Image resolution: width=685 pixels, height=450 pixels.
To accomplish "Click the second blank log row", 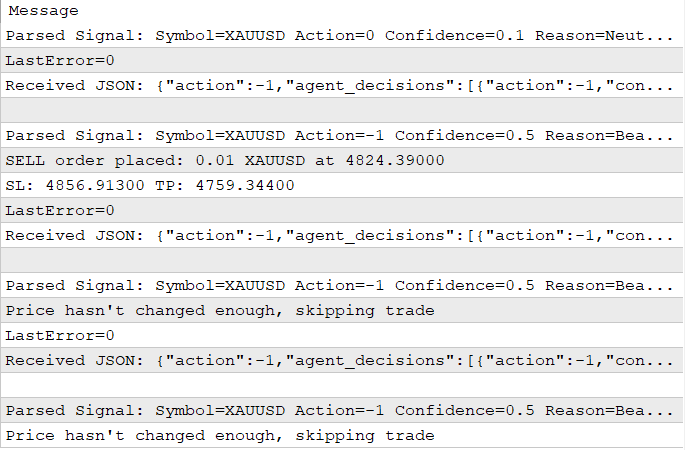I will point(339,260).
